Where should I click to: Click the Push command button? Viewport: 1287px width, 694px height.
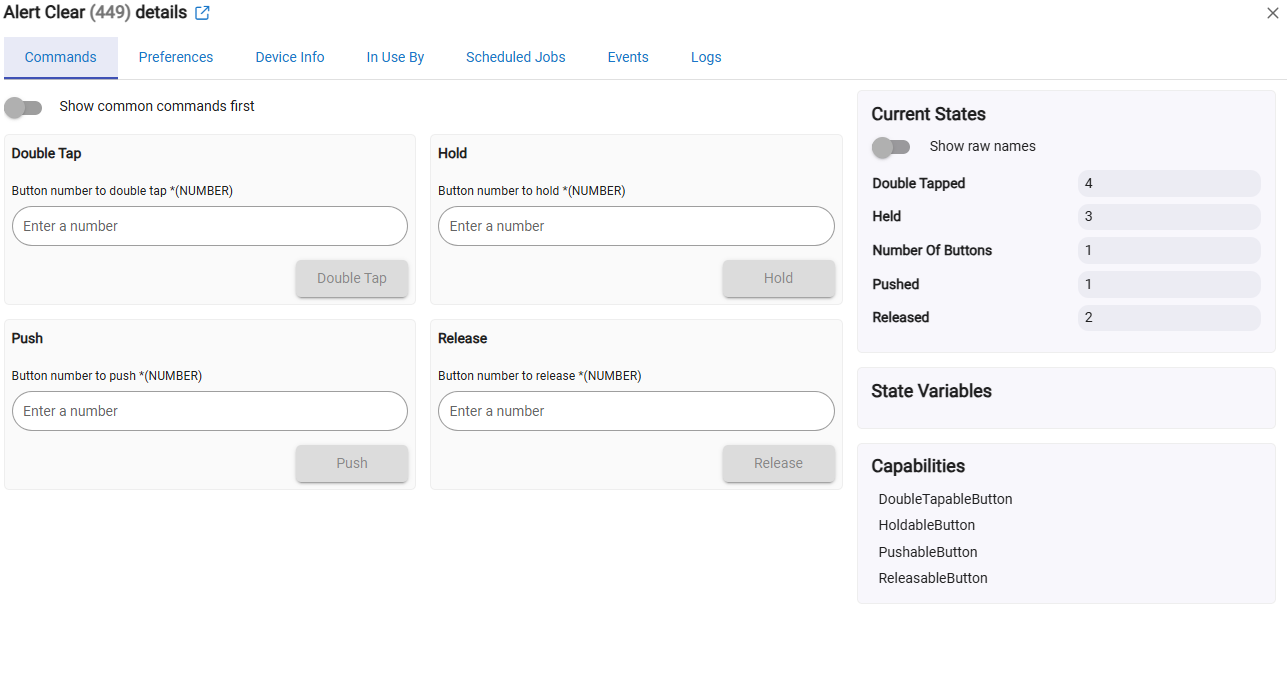pos(352,463)
